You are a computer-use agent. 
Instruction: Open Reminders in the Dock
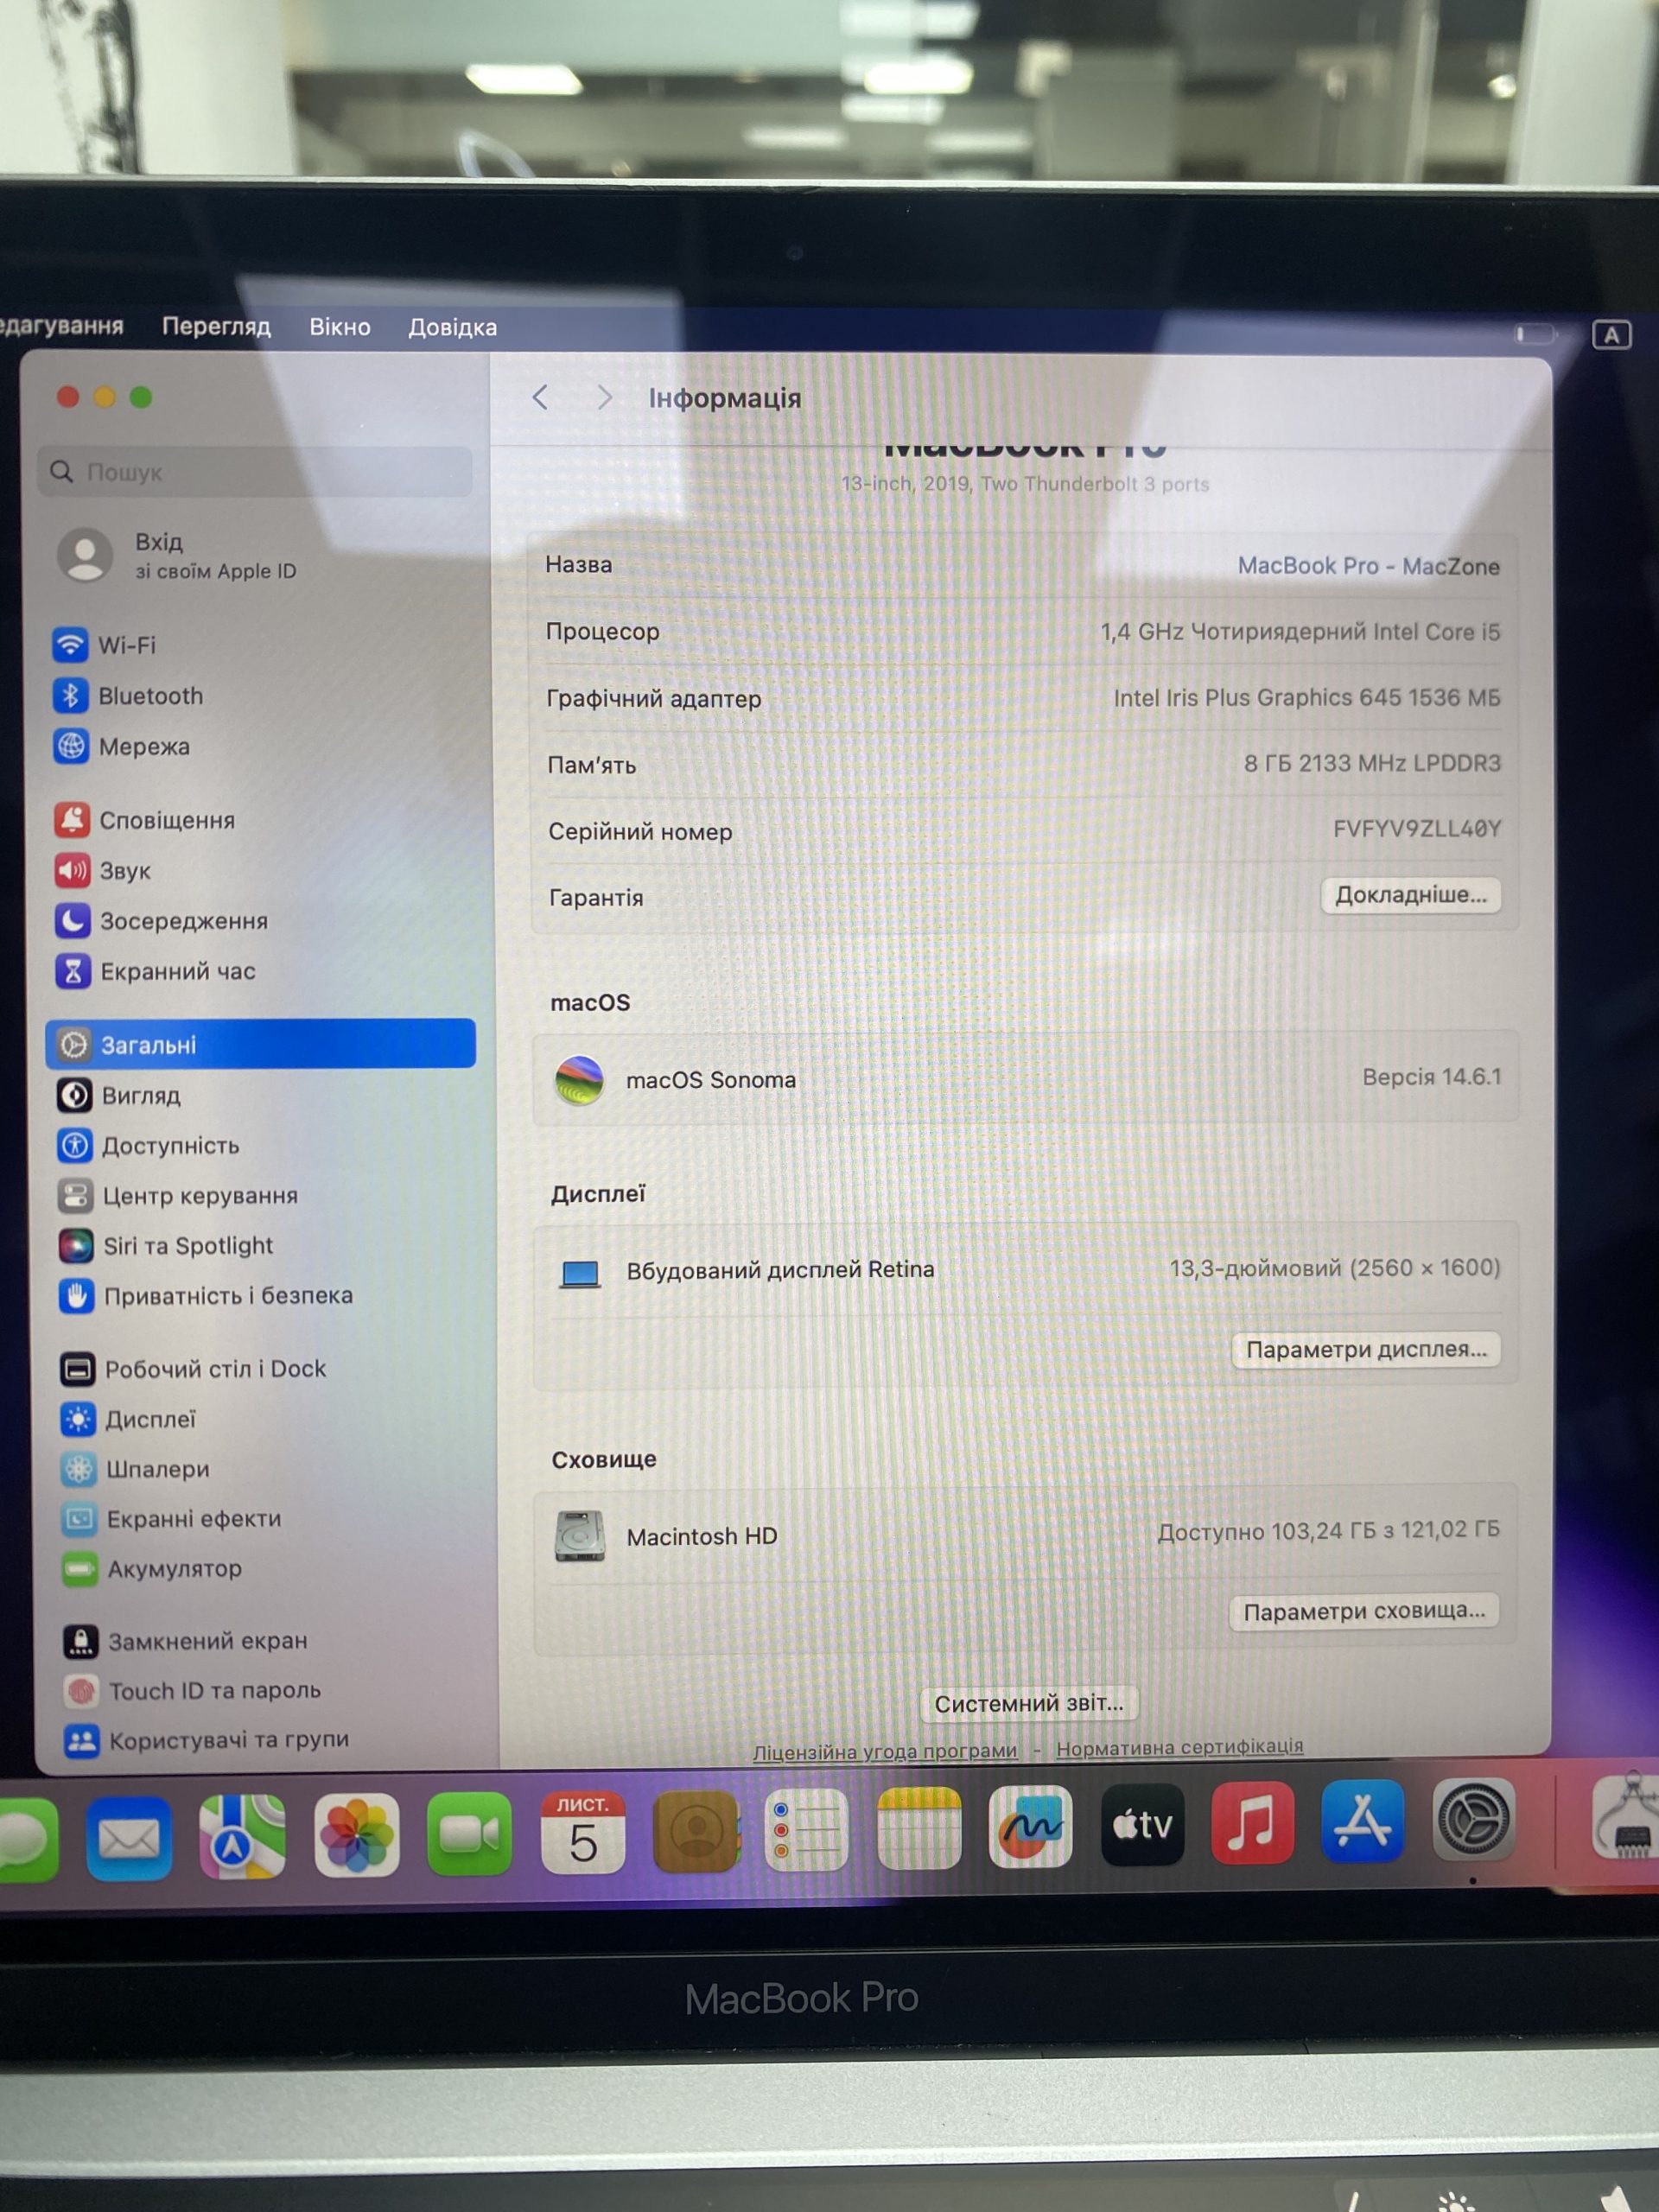pyautogui.click(x=807, y=1830)
